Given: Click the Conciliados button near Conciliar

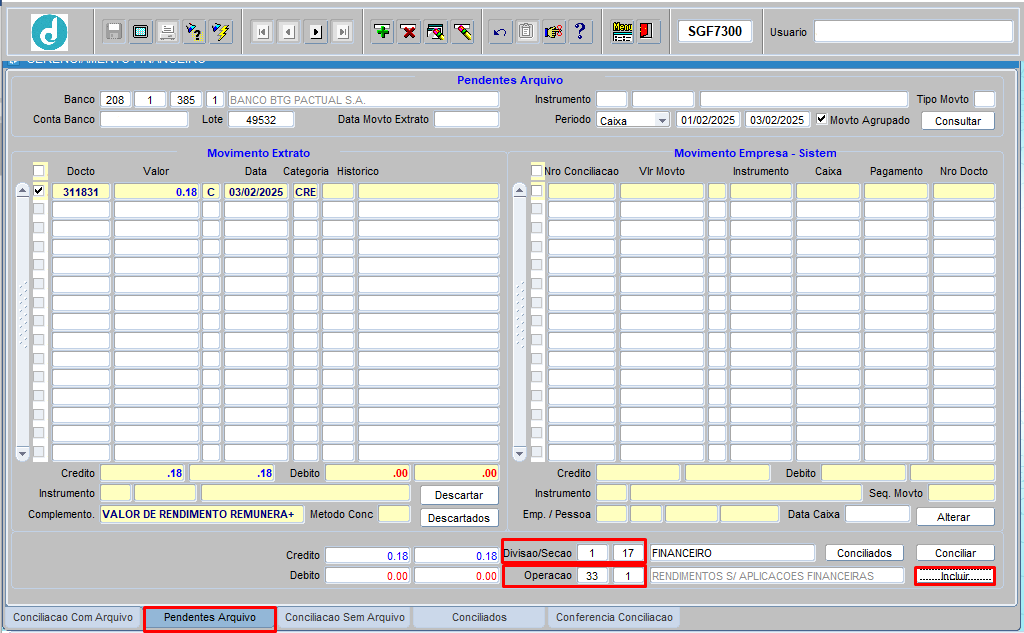Looking at the screenshot, I should (864, 553).
